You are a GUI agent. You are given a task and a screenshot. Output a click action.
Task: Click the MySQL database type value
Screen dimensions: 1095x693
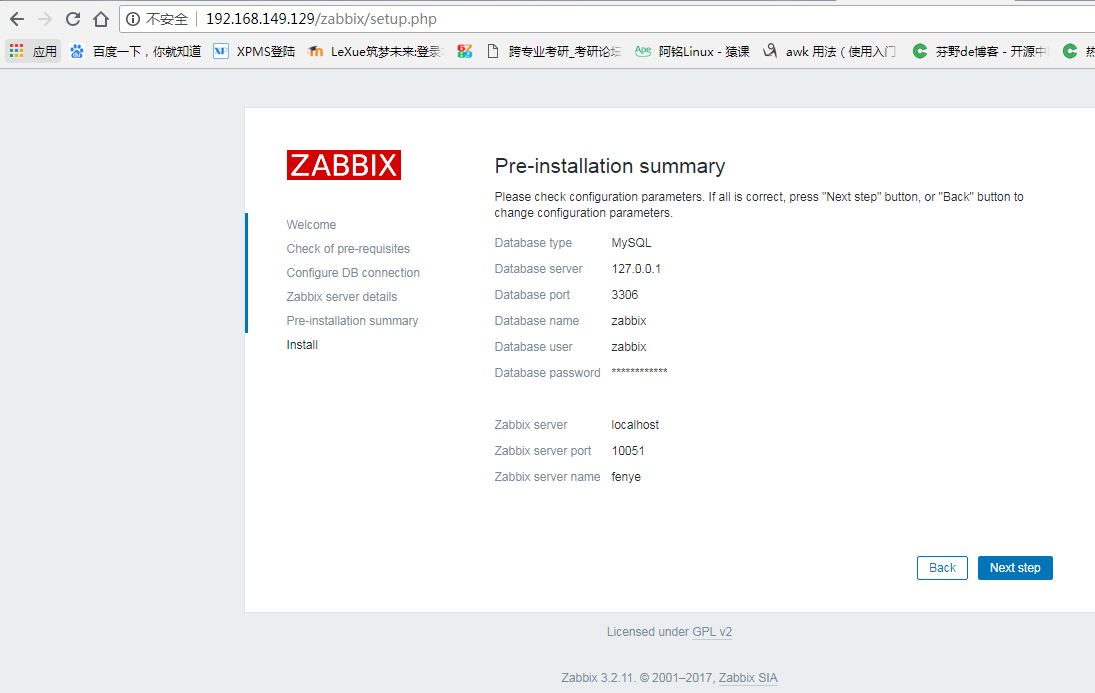coord(631,242)
